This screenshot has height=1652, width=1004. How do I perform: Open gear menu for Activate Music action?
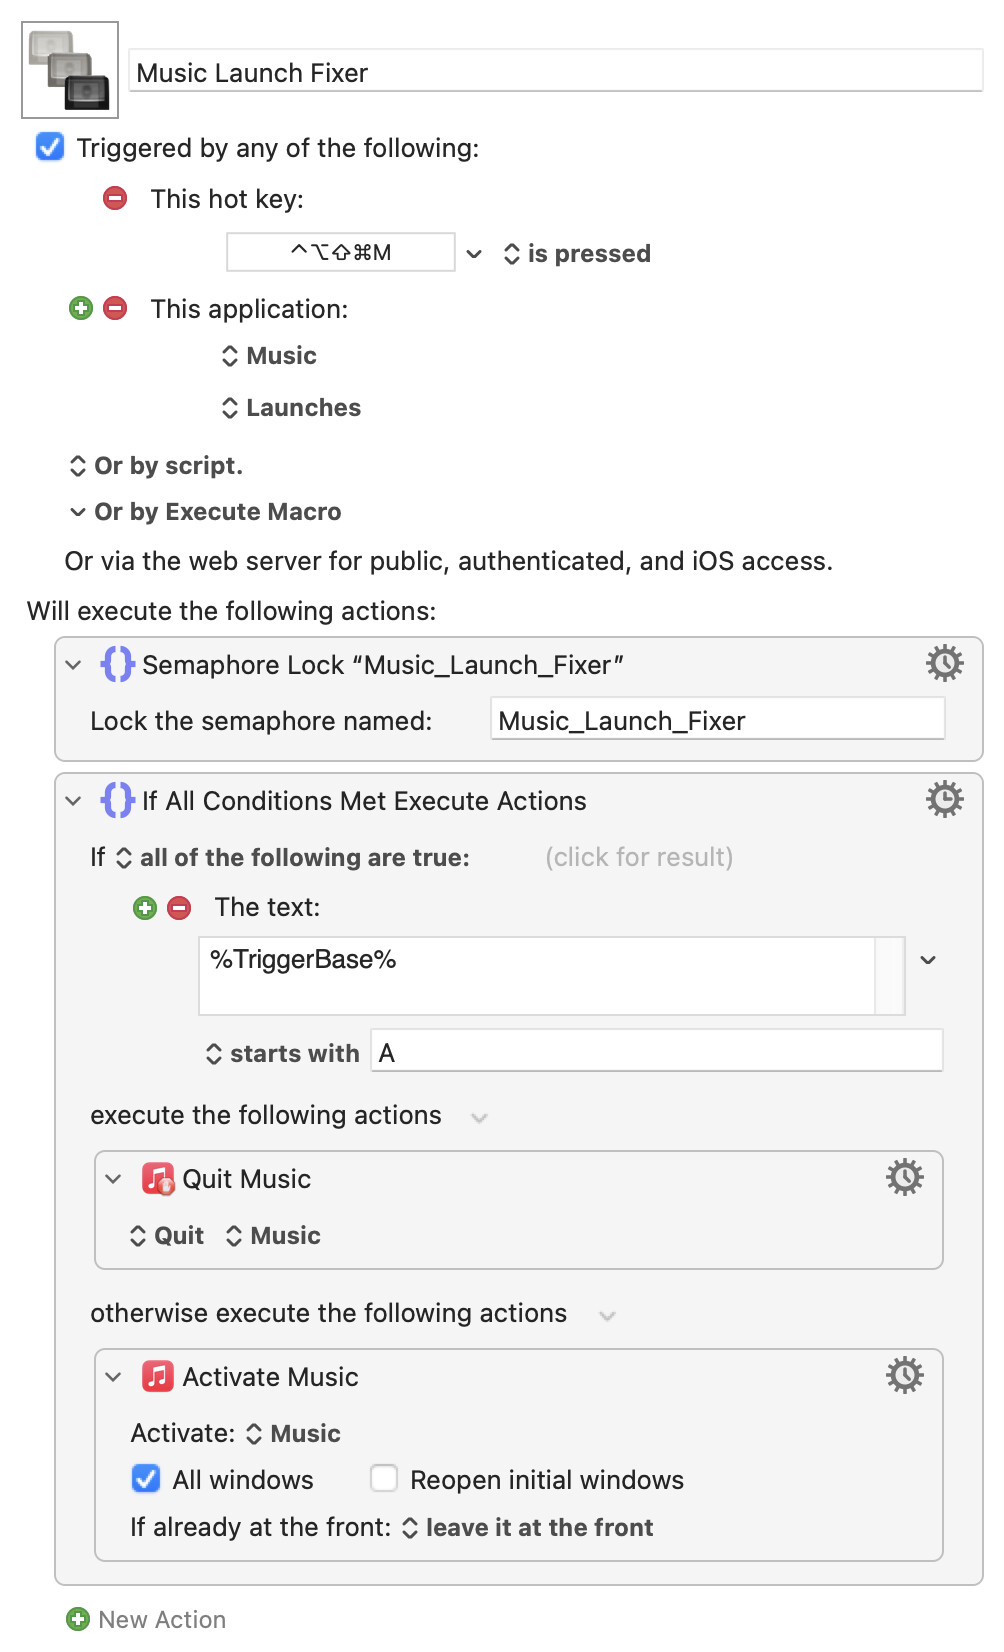[904, 1375]
